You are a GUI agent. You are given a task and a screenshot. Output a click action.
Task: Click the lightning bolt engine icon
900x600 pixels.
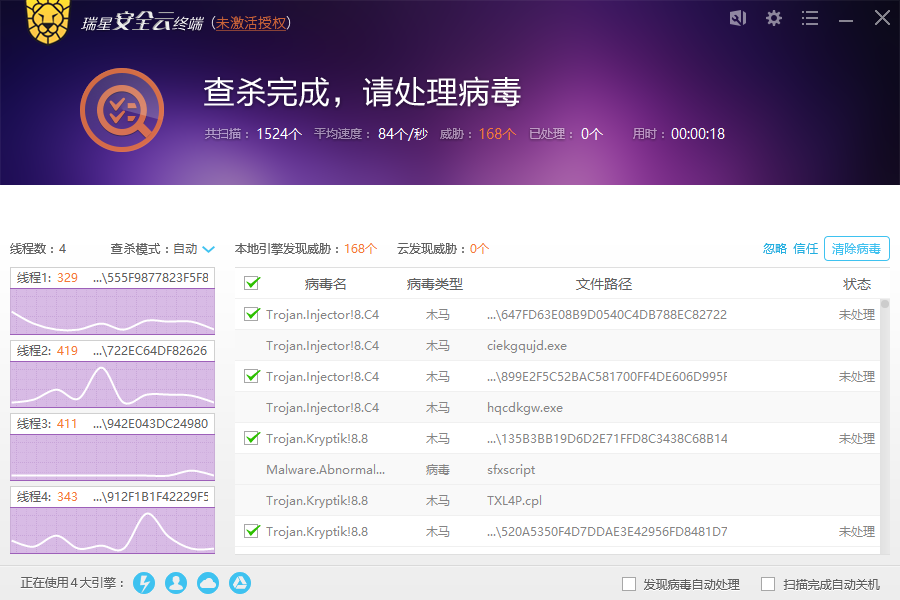click(144, 583)
